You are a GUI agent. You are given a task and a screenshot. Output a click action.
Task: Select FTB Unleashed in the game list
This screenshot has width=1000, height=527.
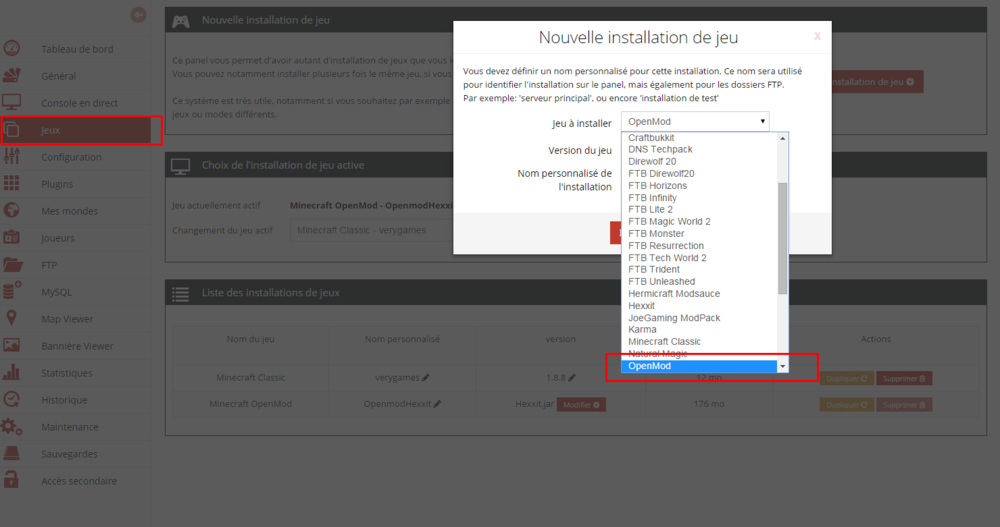700,281
